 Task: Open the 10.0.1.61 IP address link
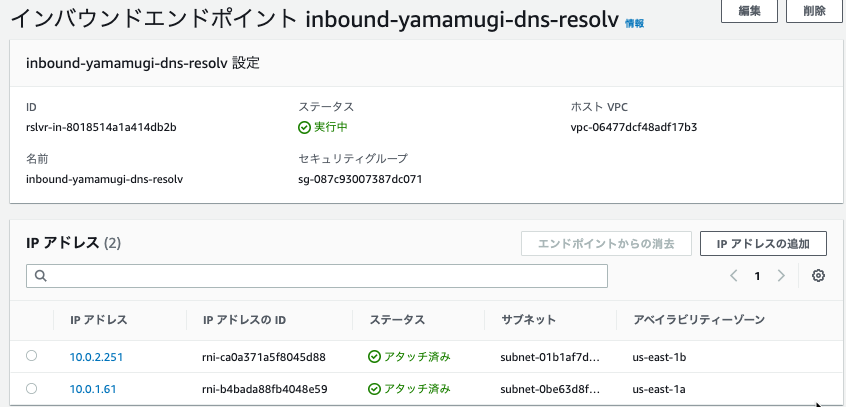93,389
